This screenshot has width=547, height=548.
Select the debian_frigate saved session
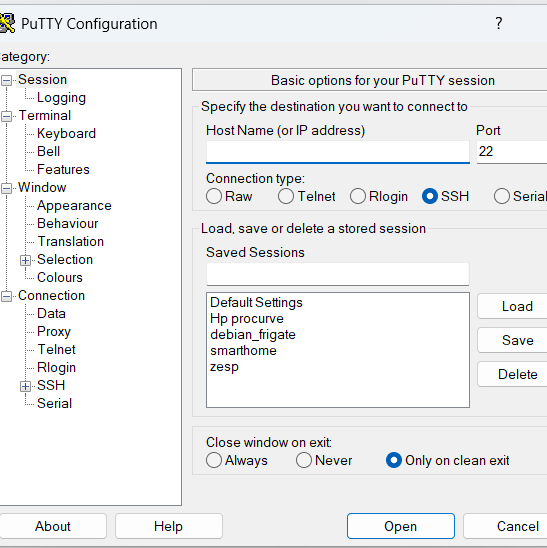click(253, 334)
